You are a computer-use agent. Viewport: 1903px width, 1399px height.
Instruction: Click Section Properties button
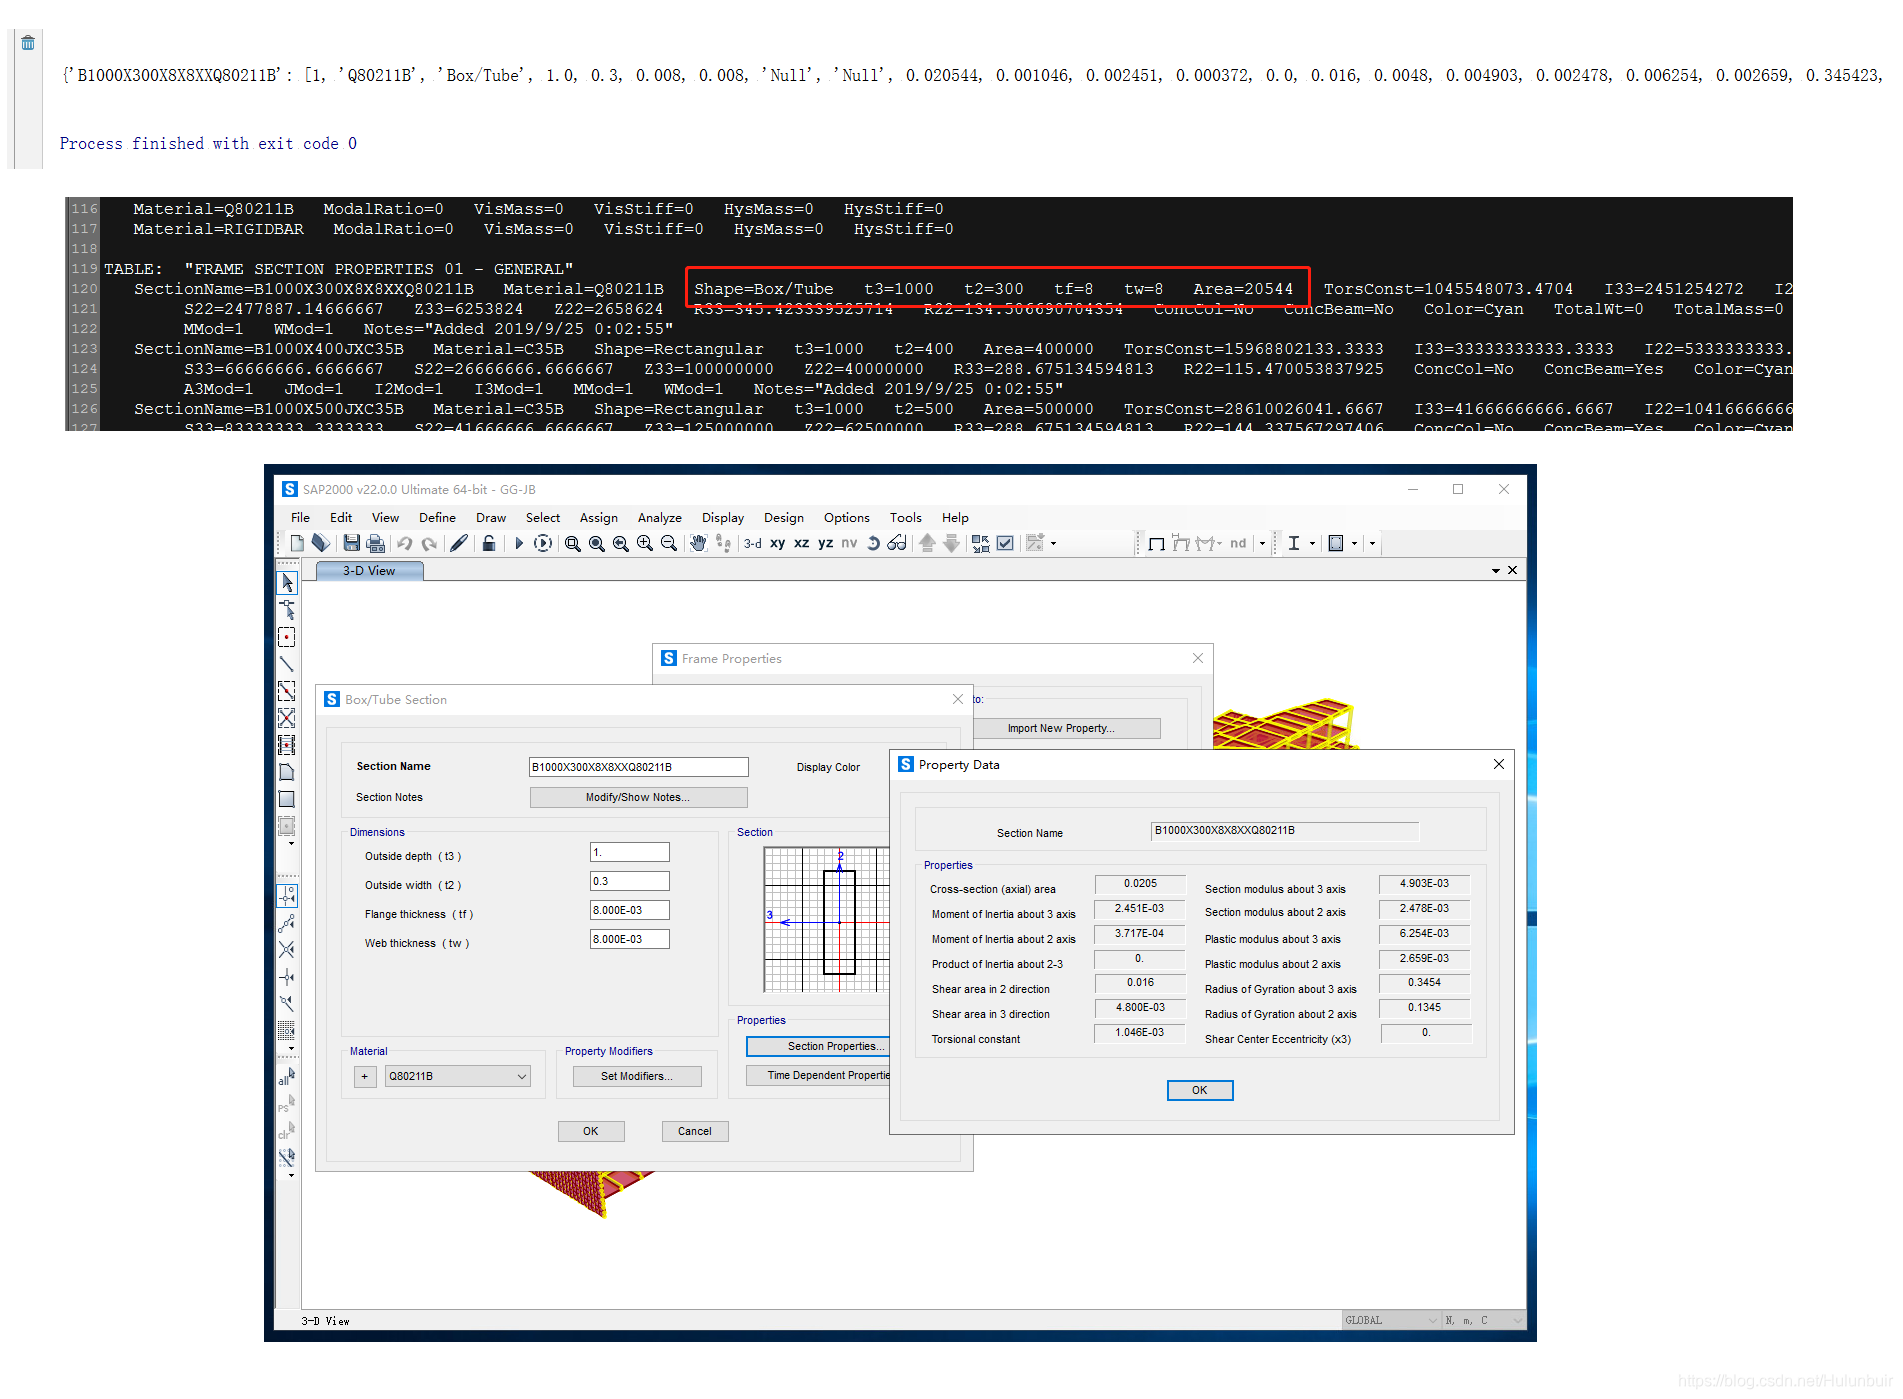(x=818, y=1046)
